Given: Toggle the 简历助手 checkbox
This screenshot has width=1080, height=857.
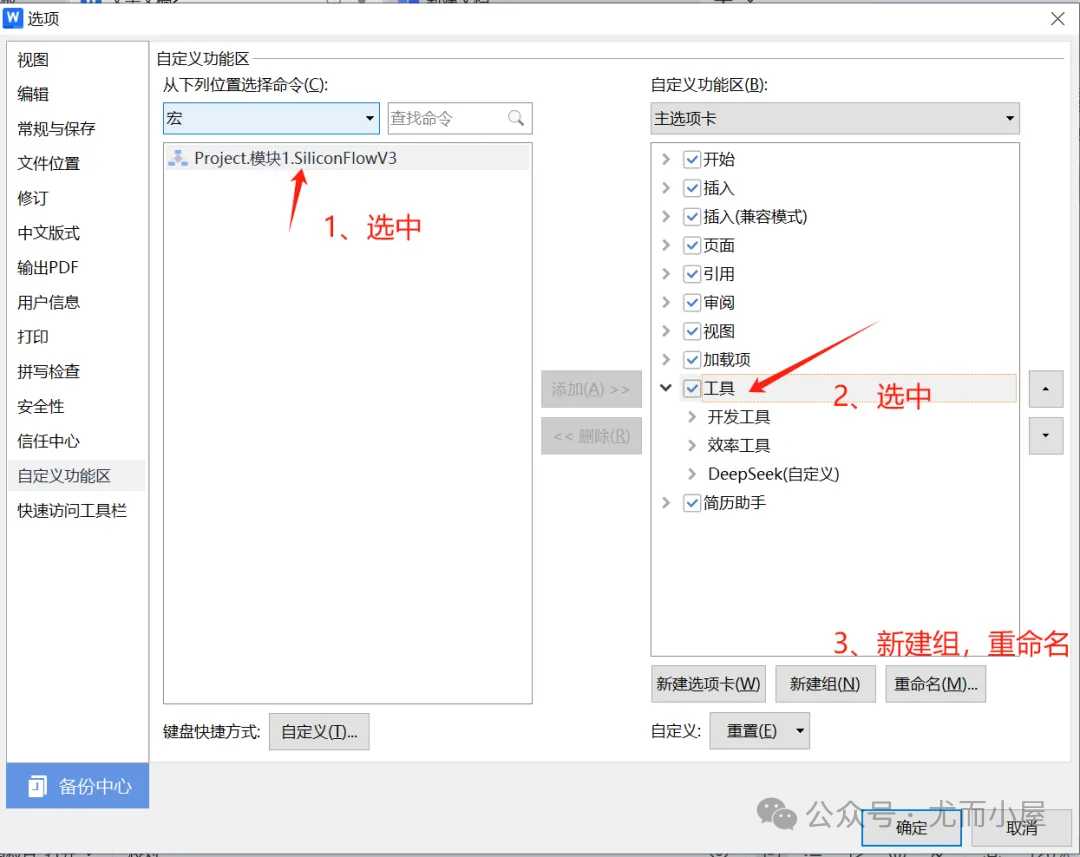Looking at the screenshot, I should tap(692, 503).
